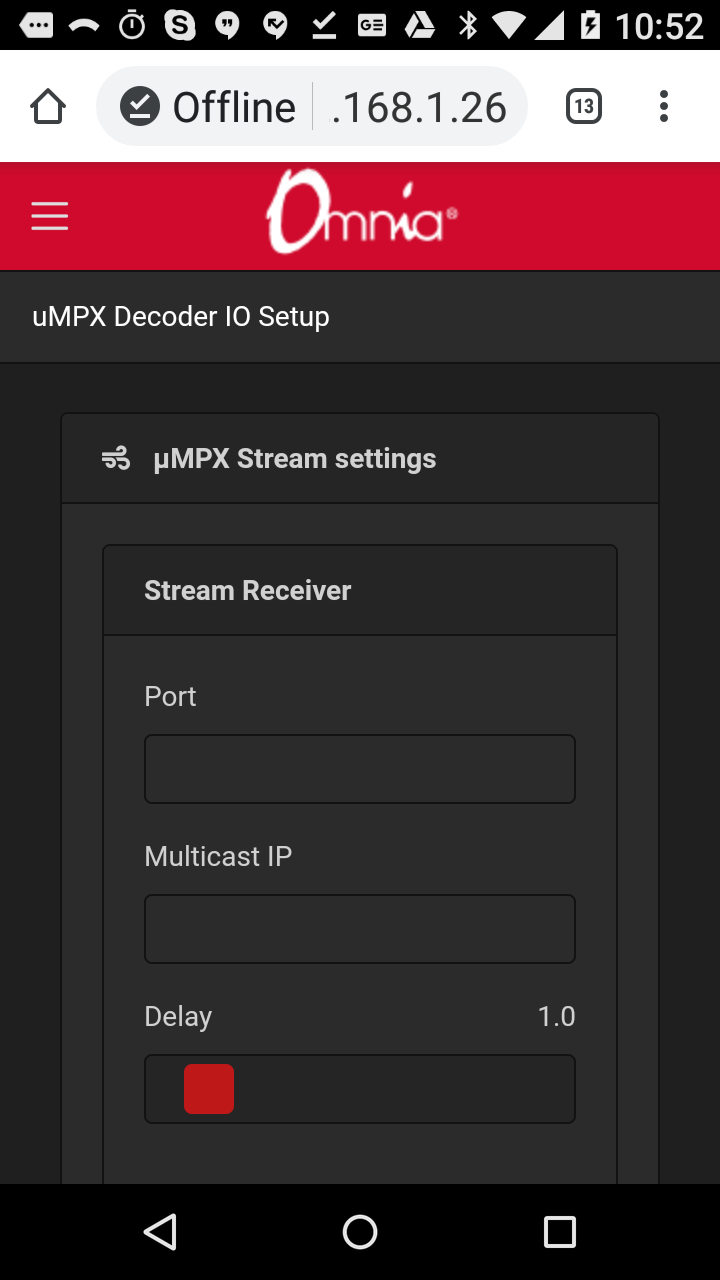Select the Stream Receiver section header
720x1280 pixels.
pyautogui.click(x=247, y=590)
